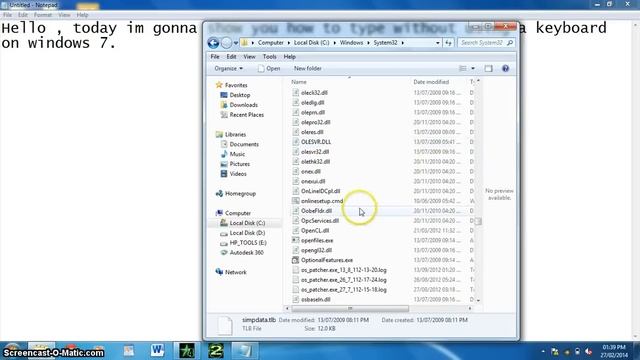Viewport: 640px width, 360px height.
Task: Select Homegroup in the navigation pane
Action: click(236, 193)
